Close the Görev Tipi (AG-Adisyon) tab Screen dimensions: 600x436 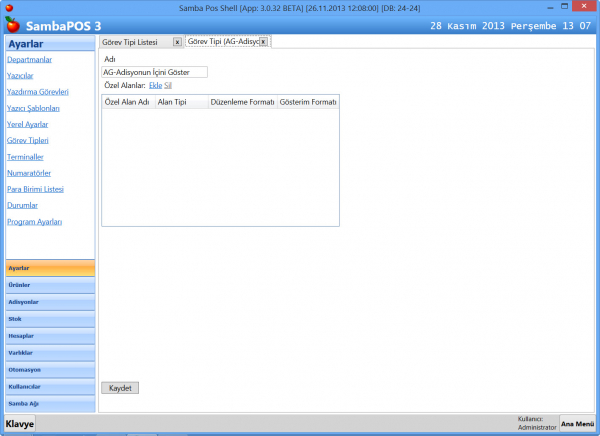(x=263, y=42)
